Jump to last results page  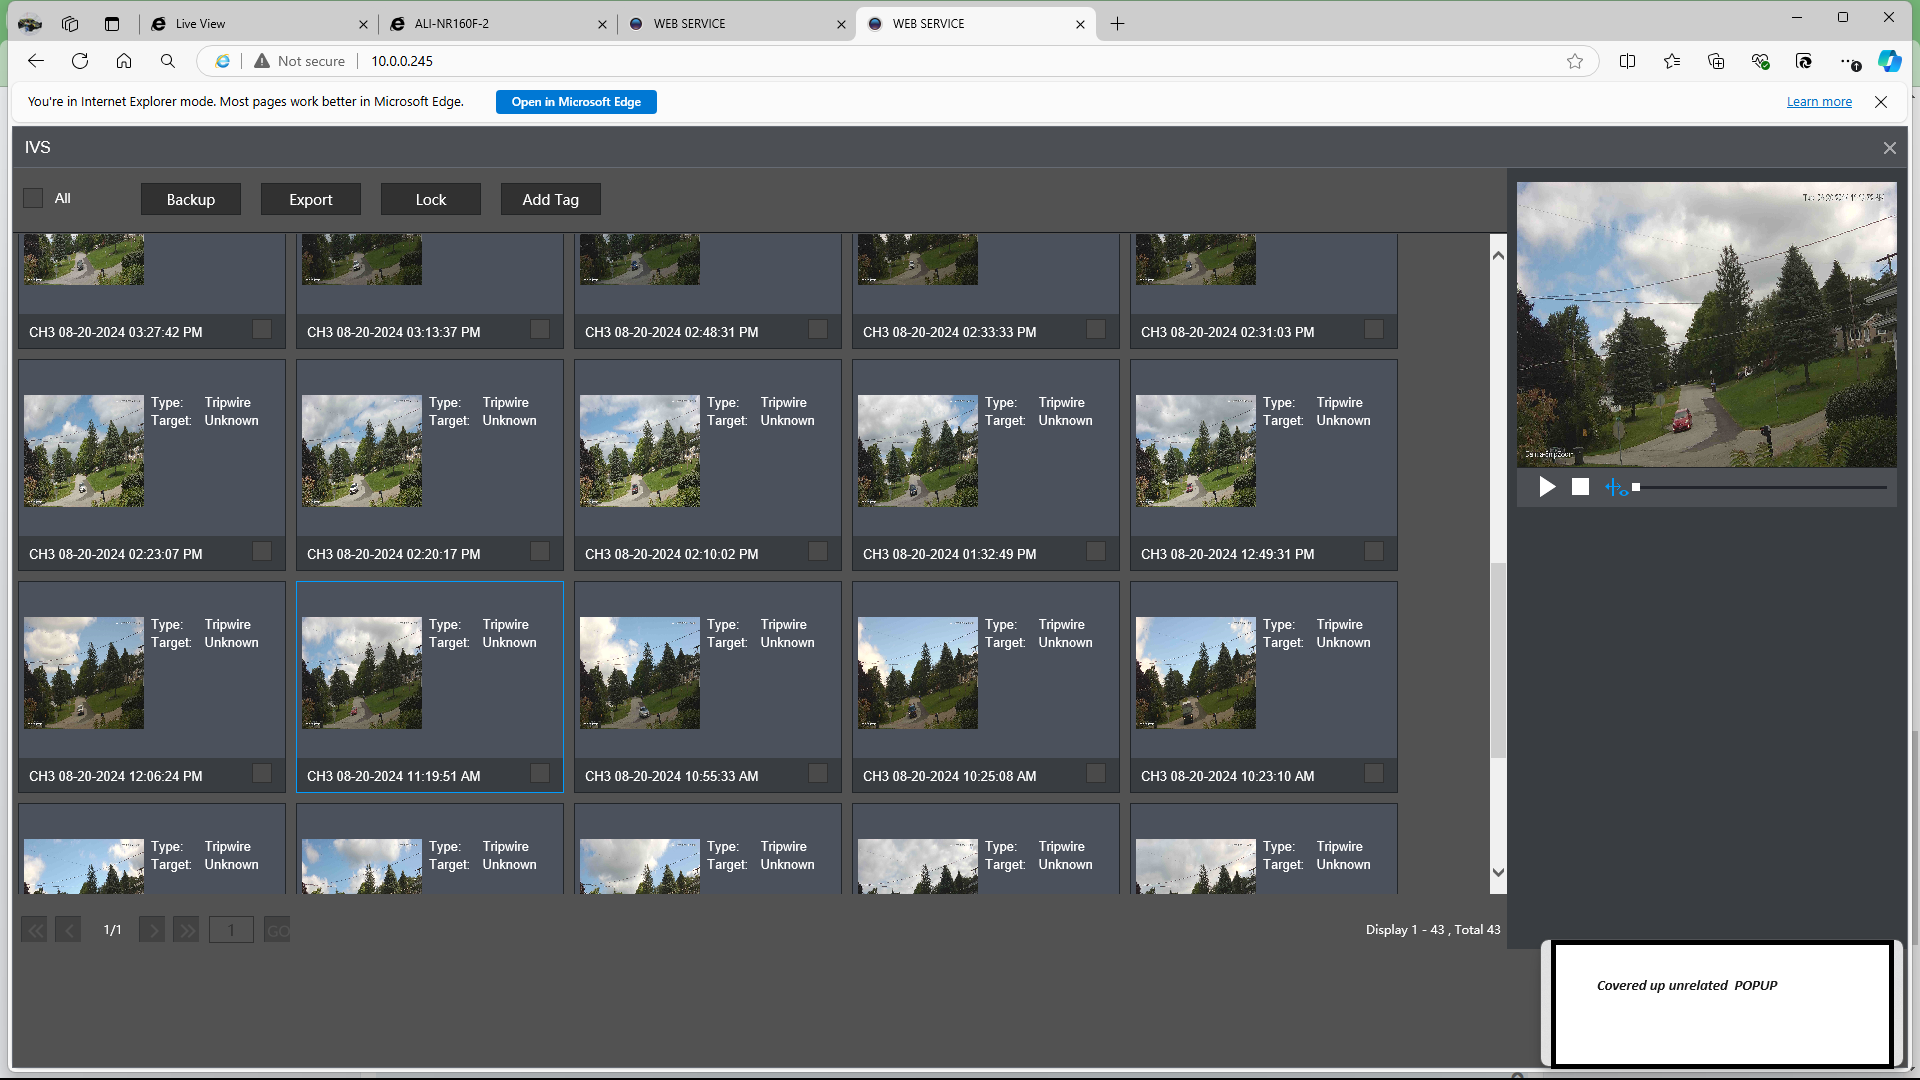(x=186, y=930)
